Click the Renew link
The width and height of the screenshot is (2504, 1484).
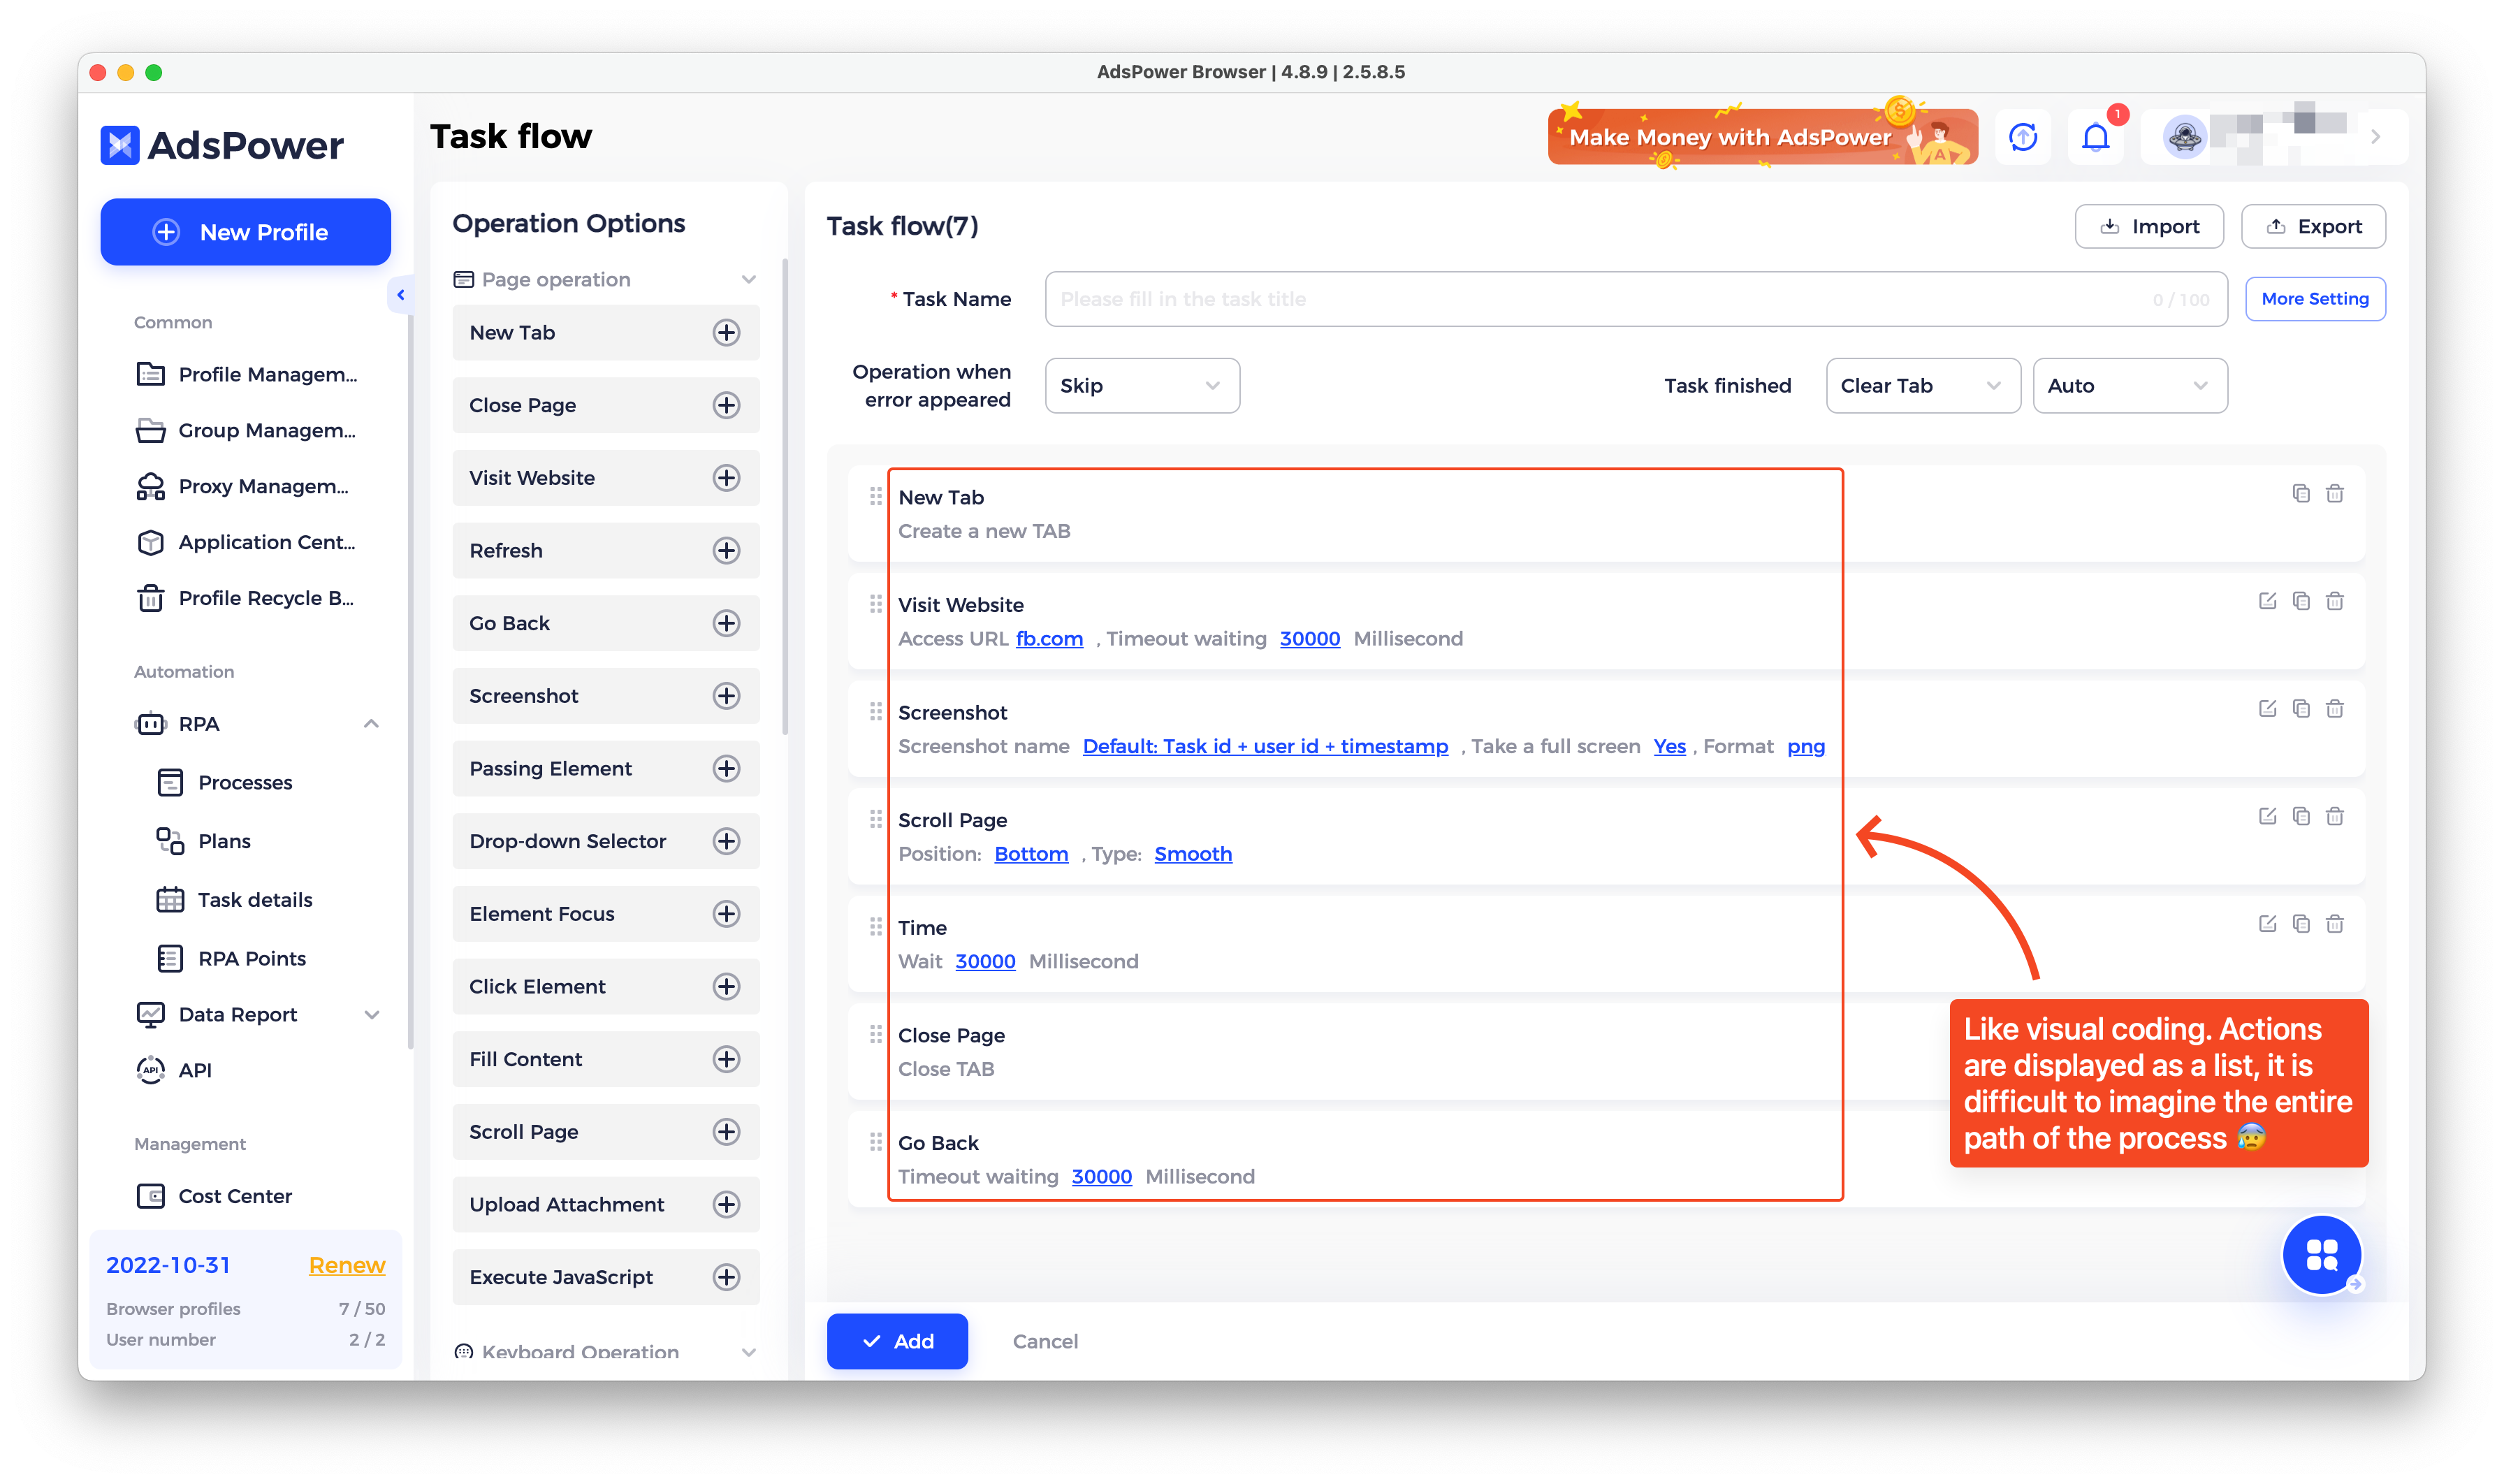pos(346,1265)
